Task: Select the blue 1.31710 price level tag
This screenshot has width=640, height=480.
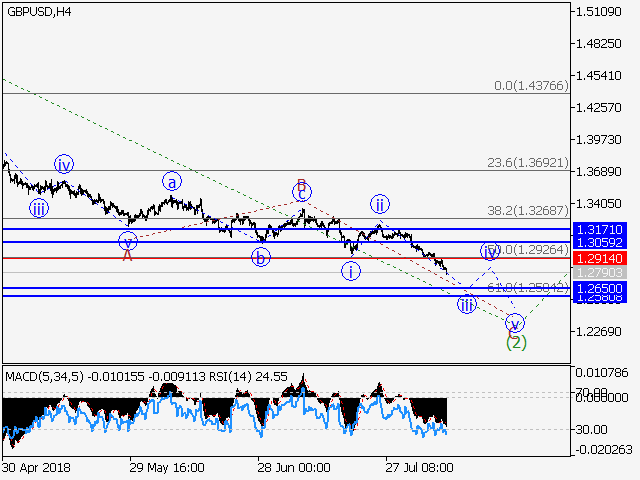Action: coord(601,229)
